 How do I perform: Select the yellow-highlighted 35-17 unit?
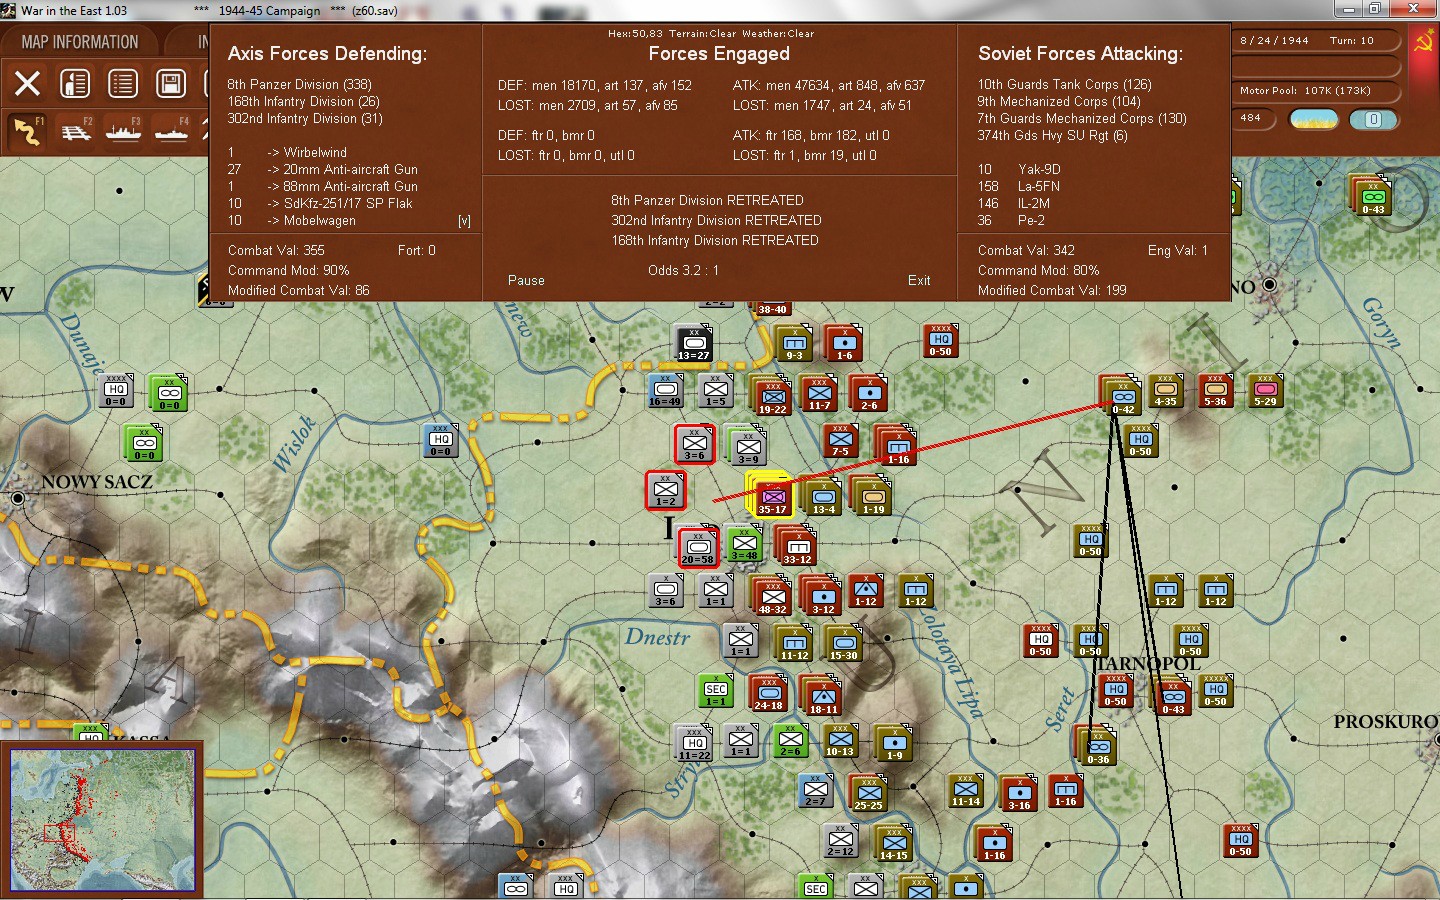[772, 496]
